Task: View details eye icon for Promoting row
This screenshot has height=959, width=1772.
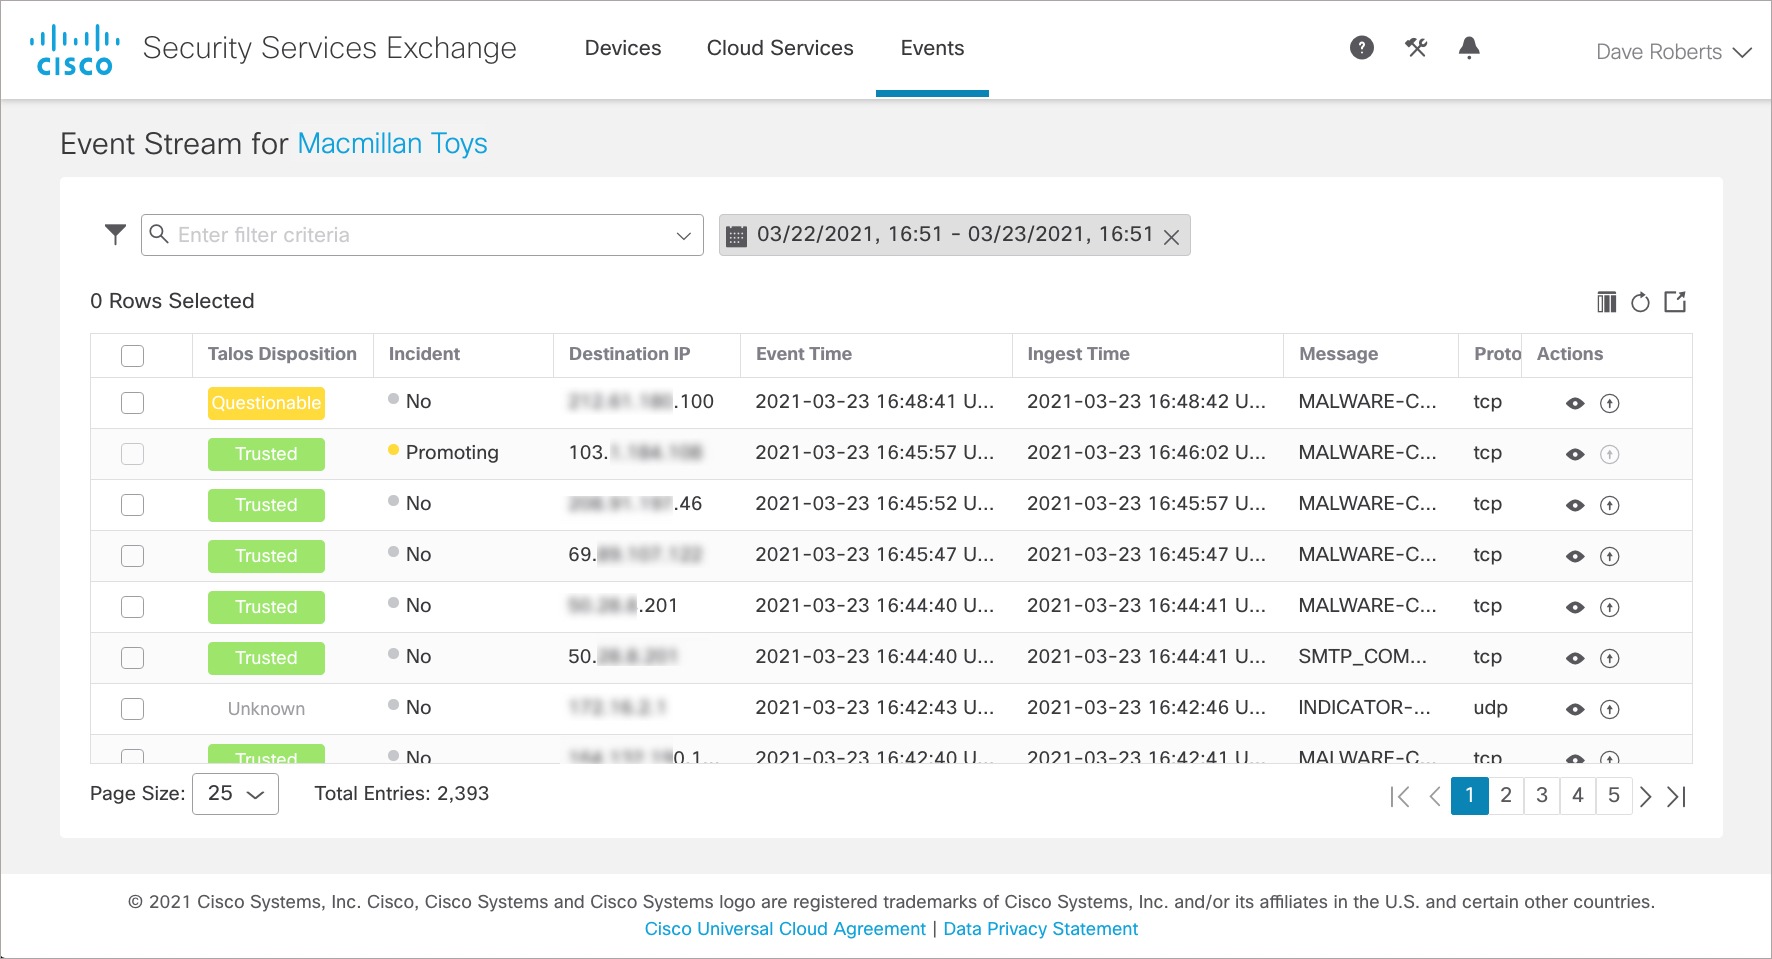Action: tap(1575, 455)
